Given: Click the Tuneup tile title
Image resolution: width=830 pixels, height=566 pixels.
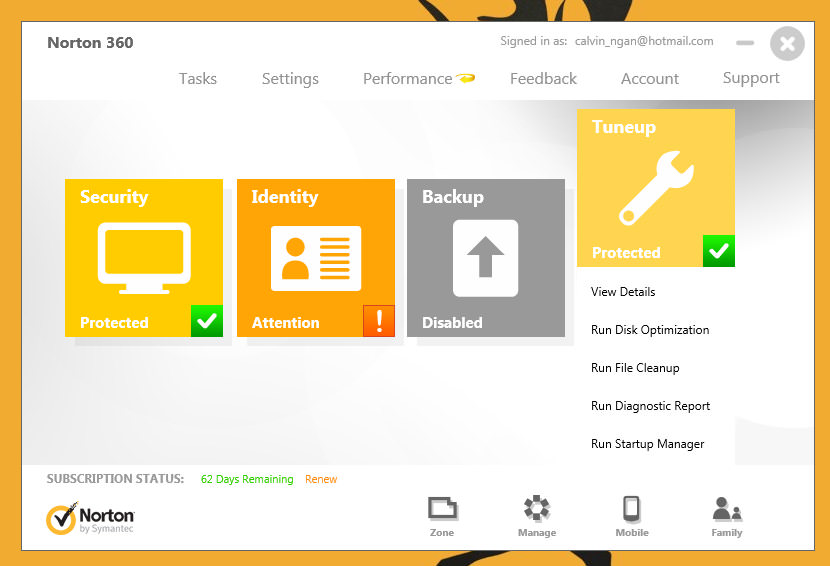Looking at the screenshot, I should (624, 127).
